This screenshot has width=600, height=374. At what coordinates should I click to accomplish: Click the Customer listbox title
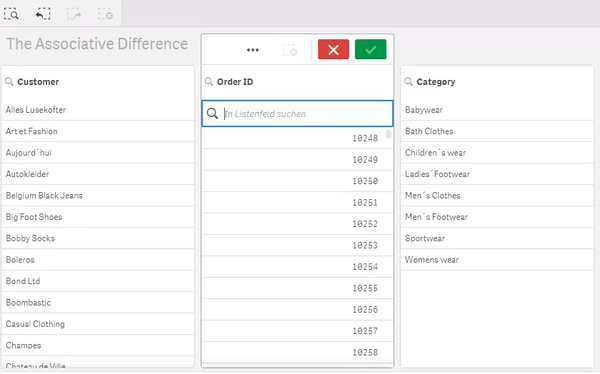38,82
